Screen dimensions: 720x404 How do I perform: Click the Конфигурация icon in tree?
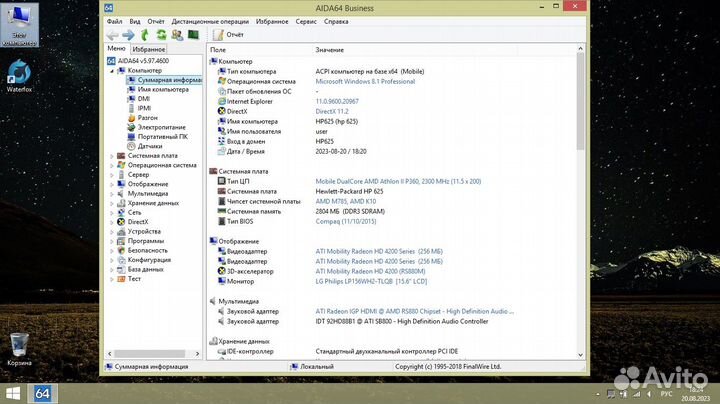coord(121,260)
